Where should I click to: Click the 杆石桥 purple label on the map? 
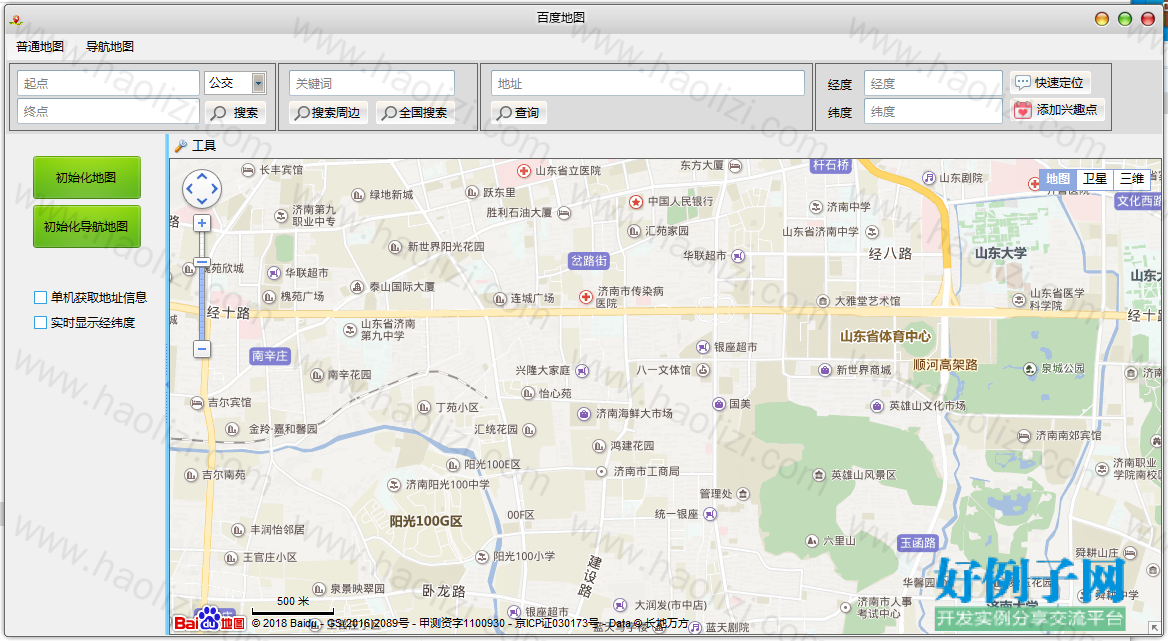tap(831, 166)
